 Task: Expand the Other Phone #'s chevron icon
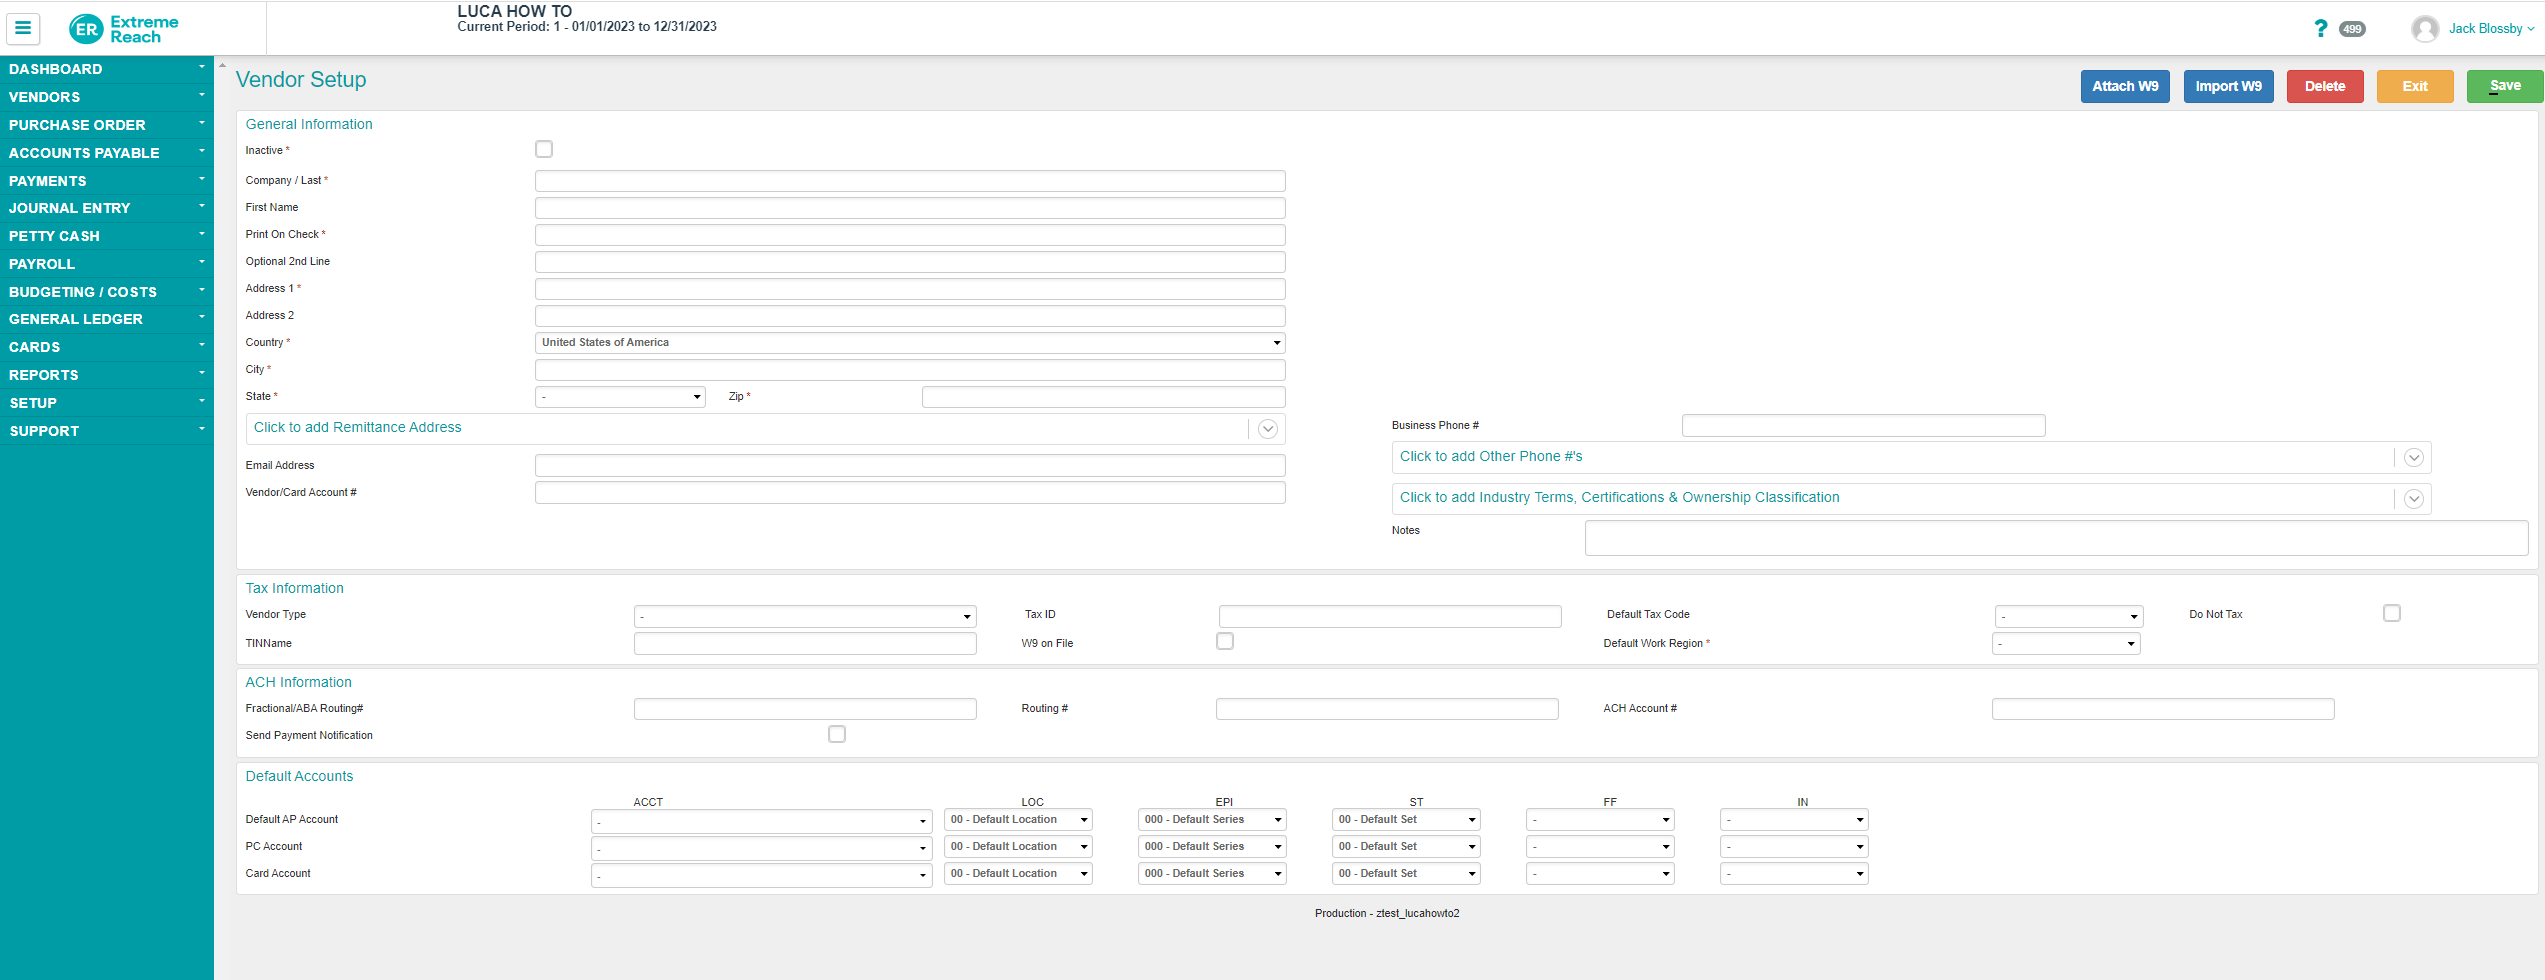(2413, 458)
